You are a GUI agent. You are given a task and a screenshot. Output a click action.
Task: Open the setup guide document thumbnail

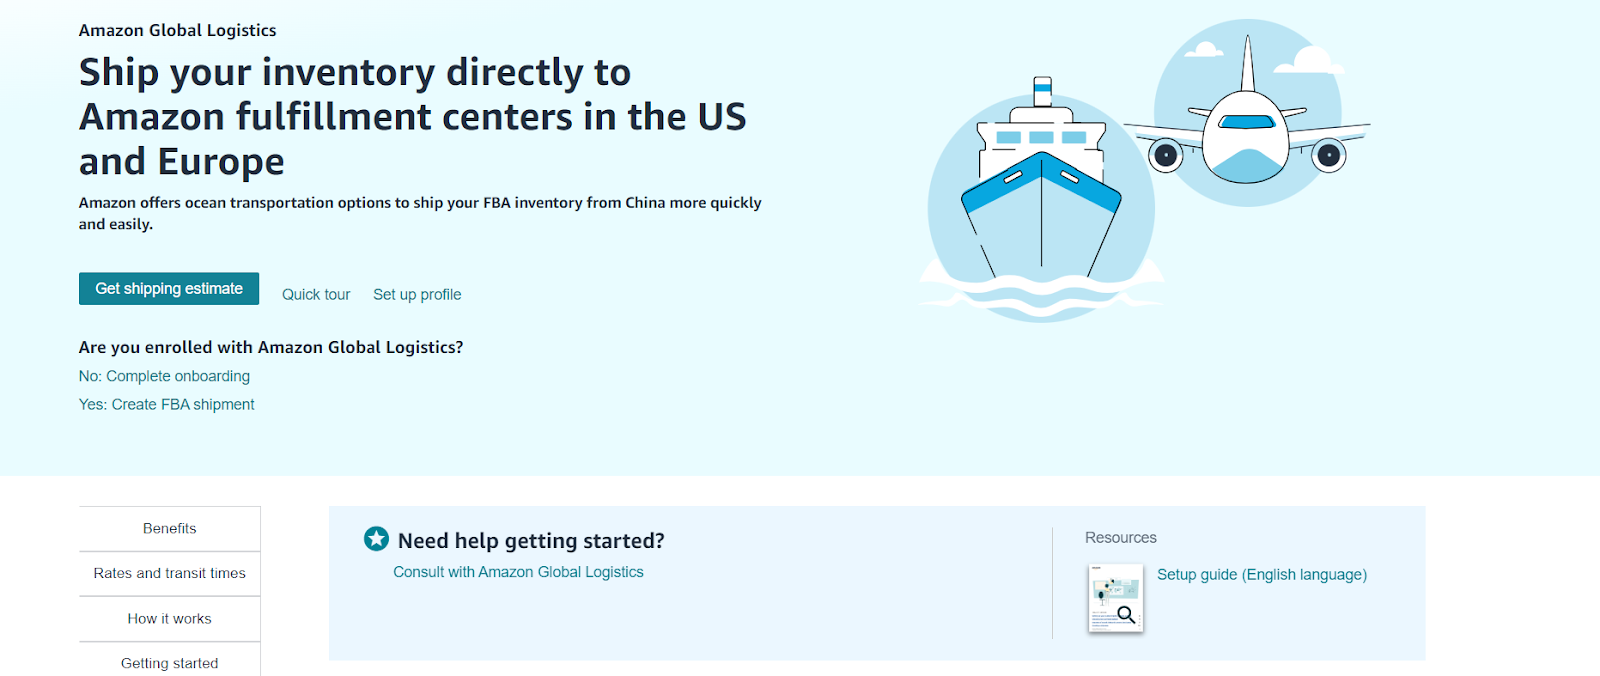pos(1115,598)
